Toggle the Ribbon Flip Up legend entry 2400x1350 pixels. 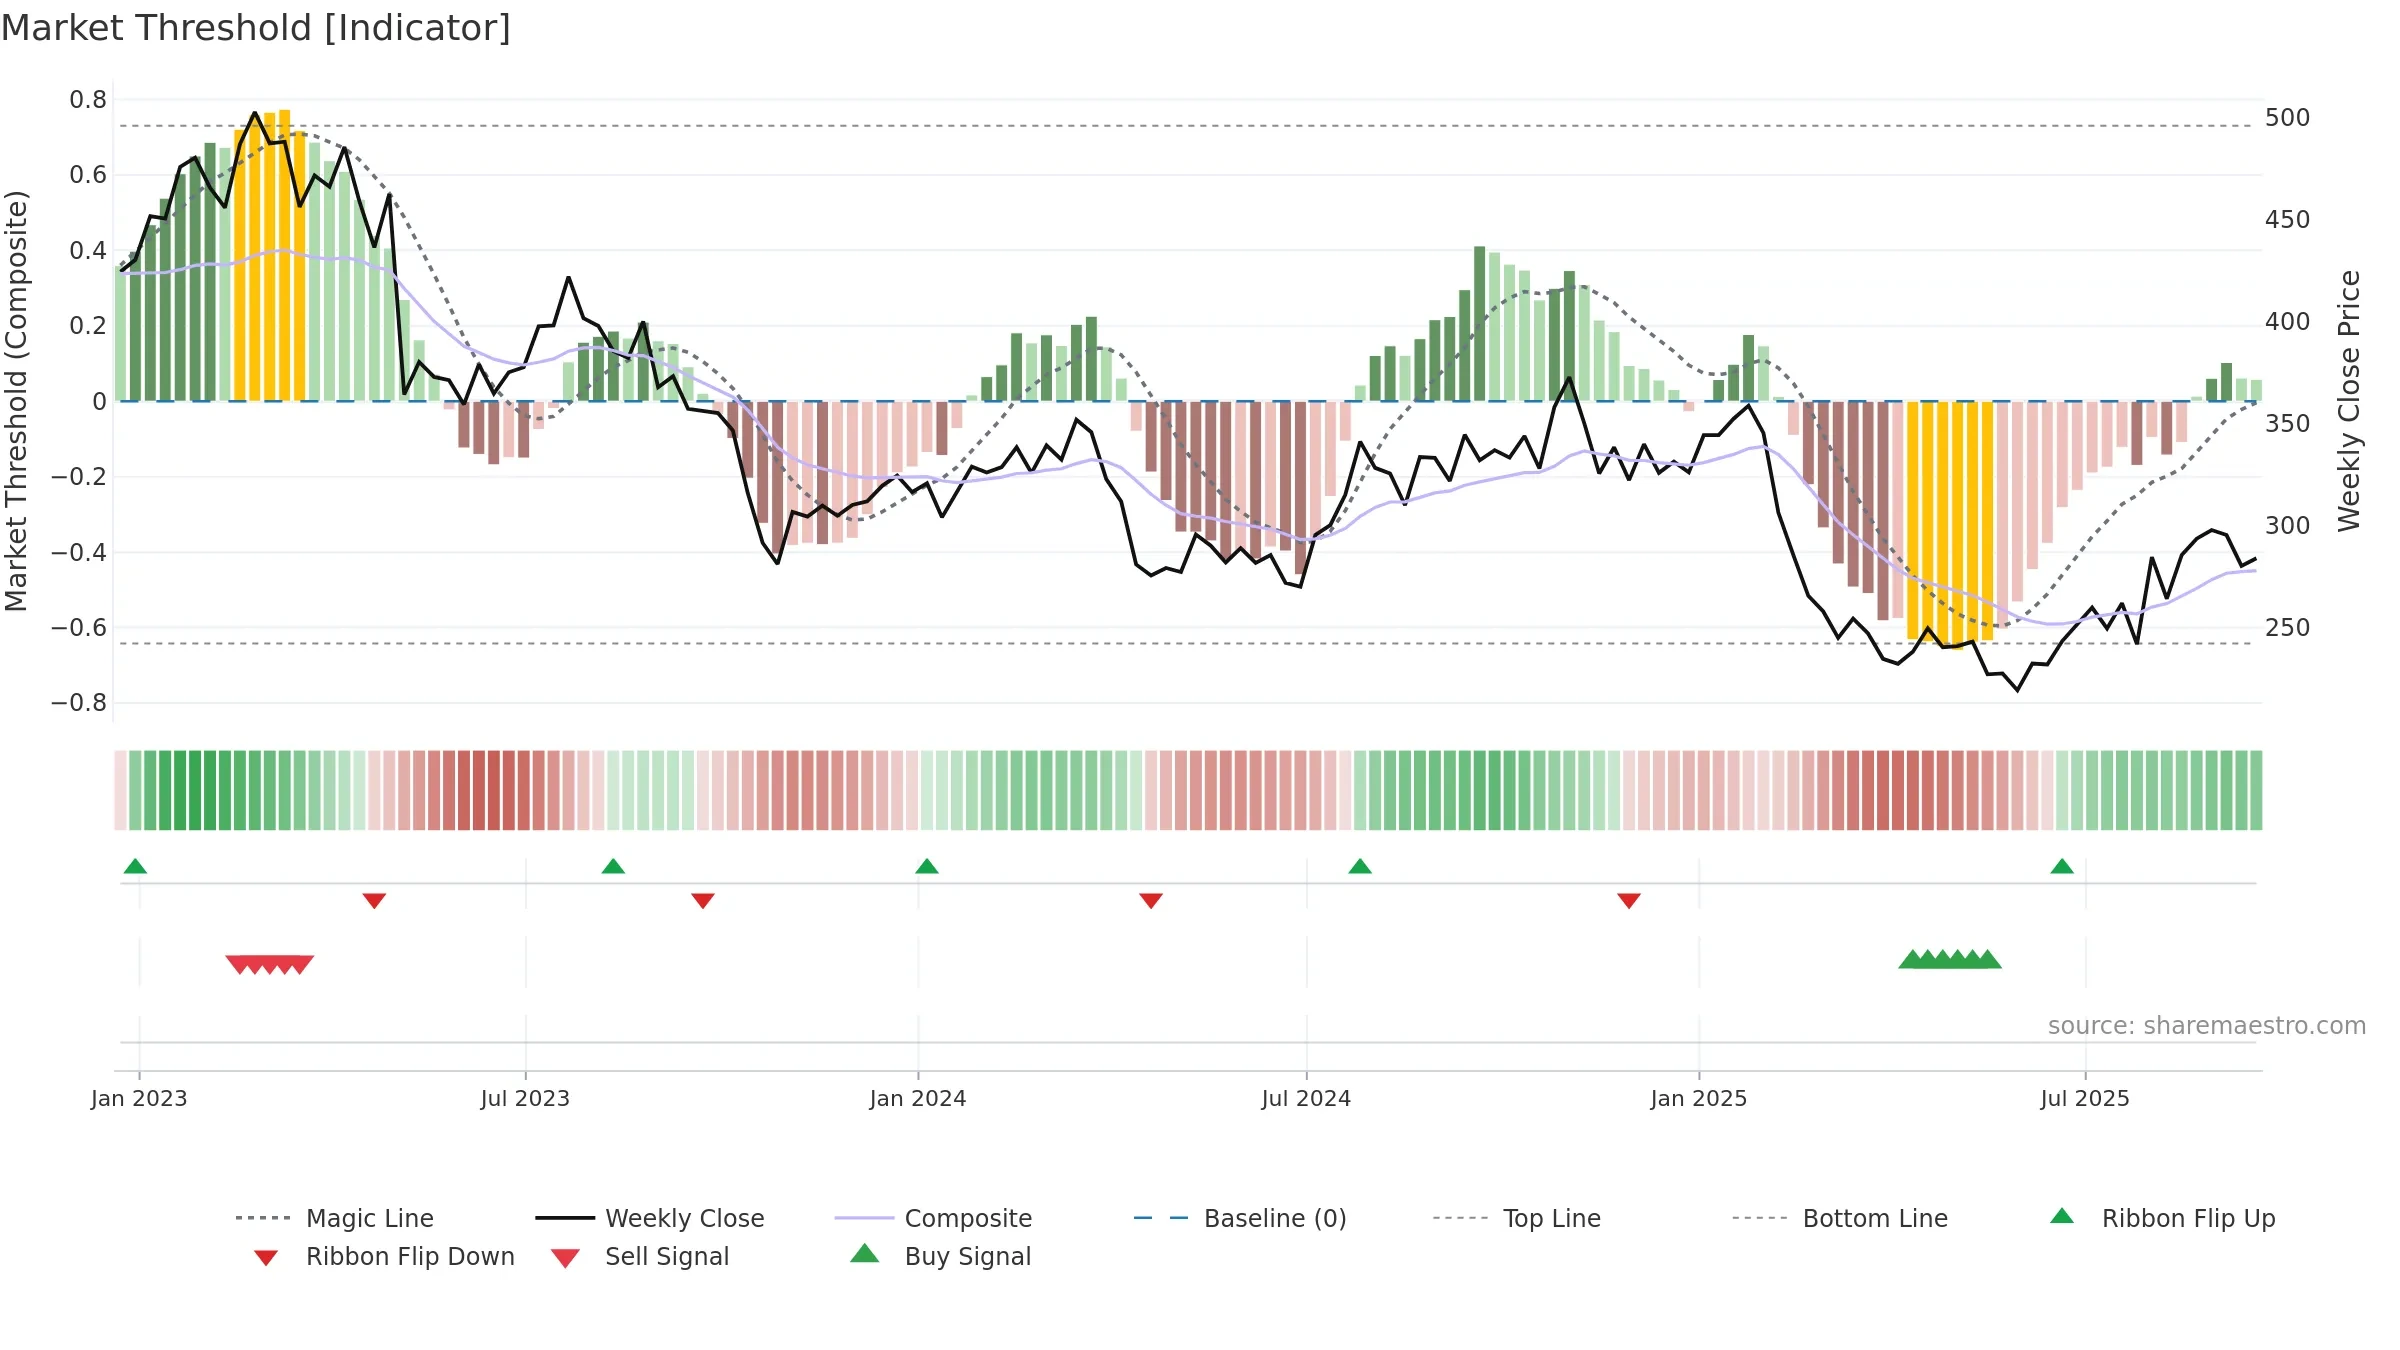click(2163, 1218)
